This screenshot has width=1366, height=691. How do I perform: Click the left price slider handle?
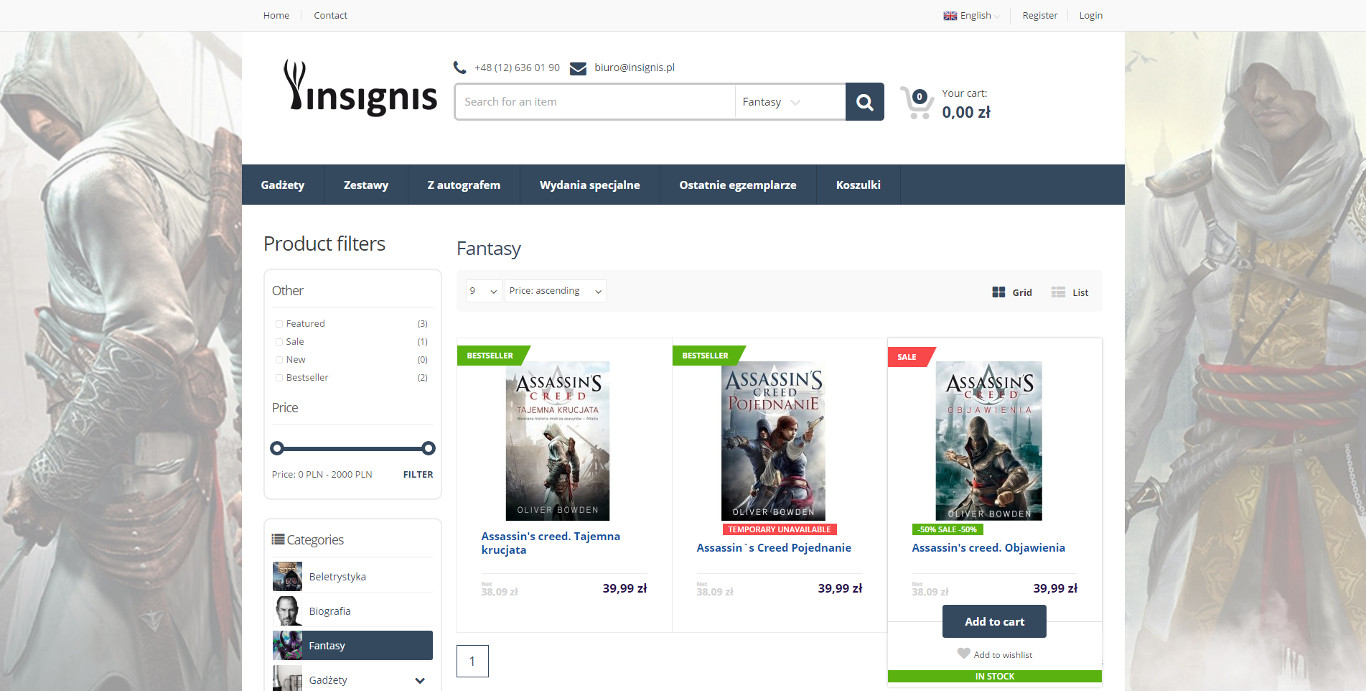tap(277, 448)
